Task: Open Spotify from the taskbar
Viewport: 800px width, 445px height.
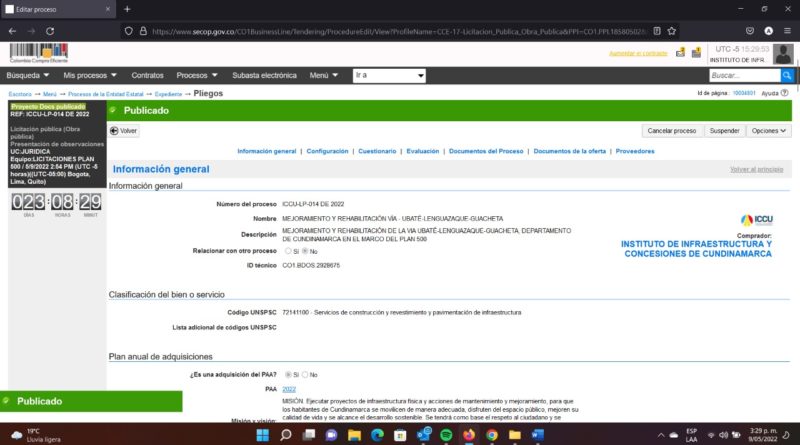Action: pyautogui.click(x=446, y=436)
